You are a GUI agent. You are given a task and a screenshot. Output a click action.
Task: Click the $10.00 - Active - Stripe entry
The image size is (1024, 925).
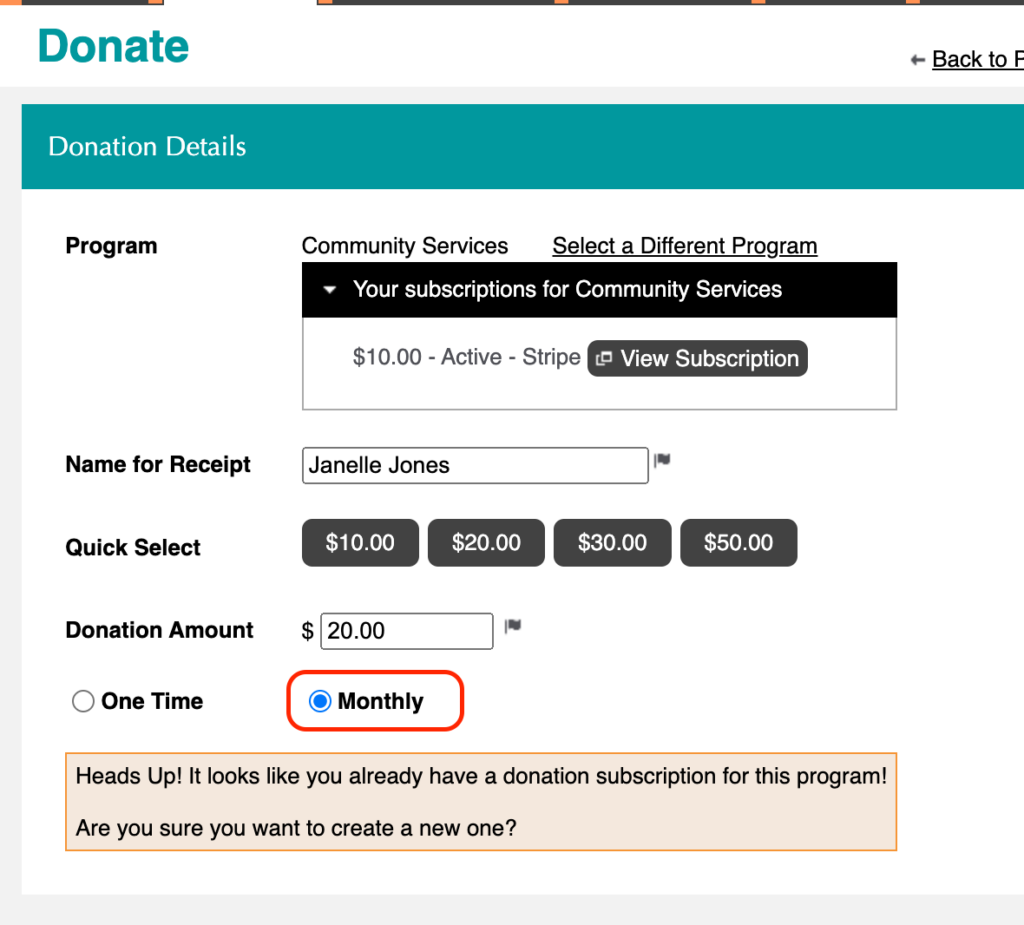466,358
